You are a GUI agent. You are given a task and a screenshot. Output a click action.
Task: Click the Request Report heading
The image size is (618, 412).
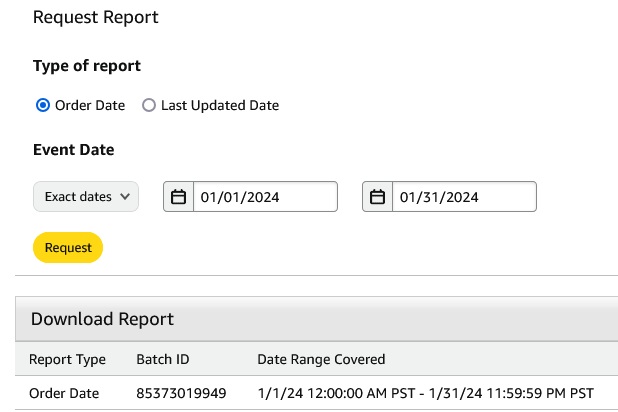96,17
